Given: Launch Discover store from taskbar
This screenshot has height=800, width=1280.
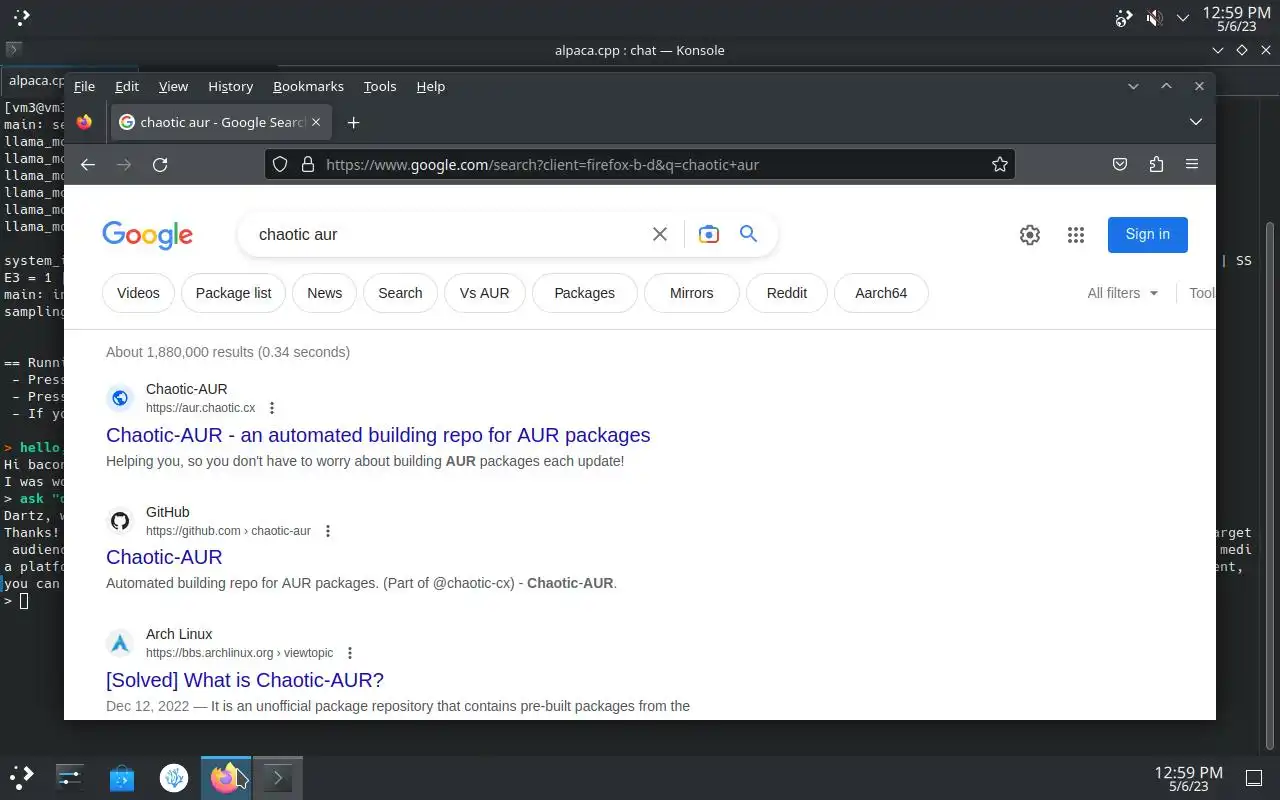Looking at the screenshot, I should (x=122, y=777).
